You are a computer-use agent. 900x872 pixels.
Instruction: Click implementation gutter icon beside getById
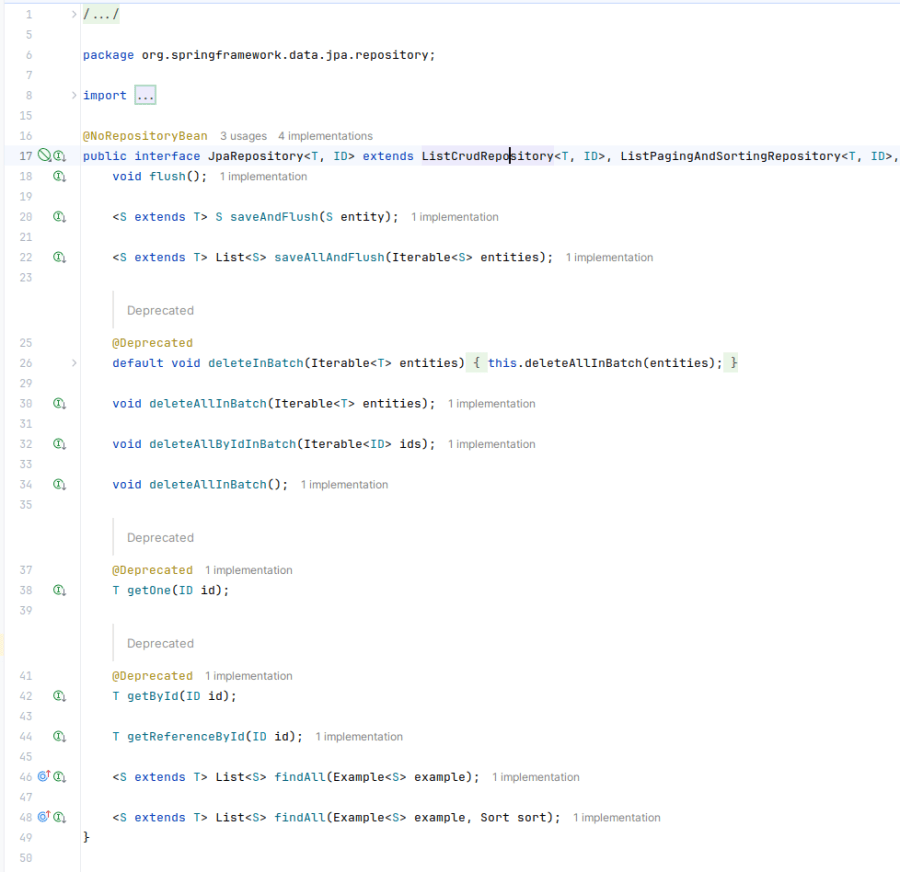click(60, 695)
